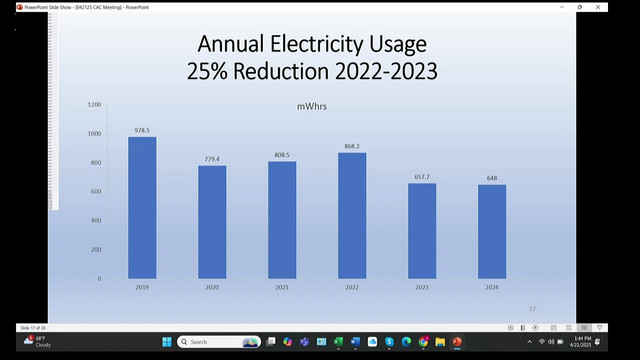Open the Excel taskbar icon
This screenshot has height=360, width=640.
coord(338,342)
